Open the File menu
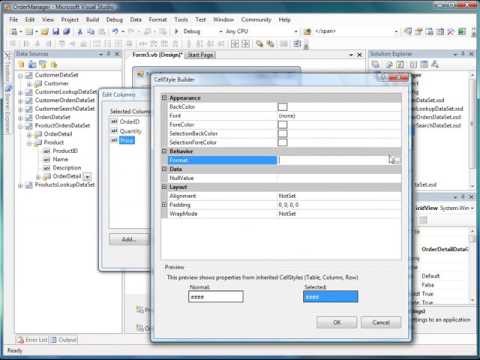The height and width of the screenshot is (360, 480). point(13,20)
